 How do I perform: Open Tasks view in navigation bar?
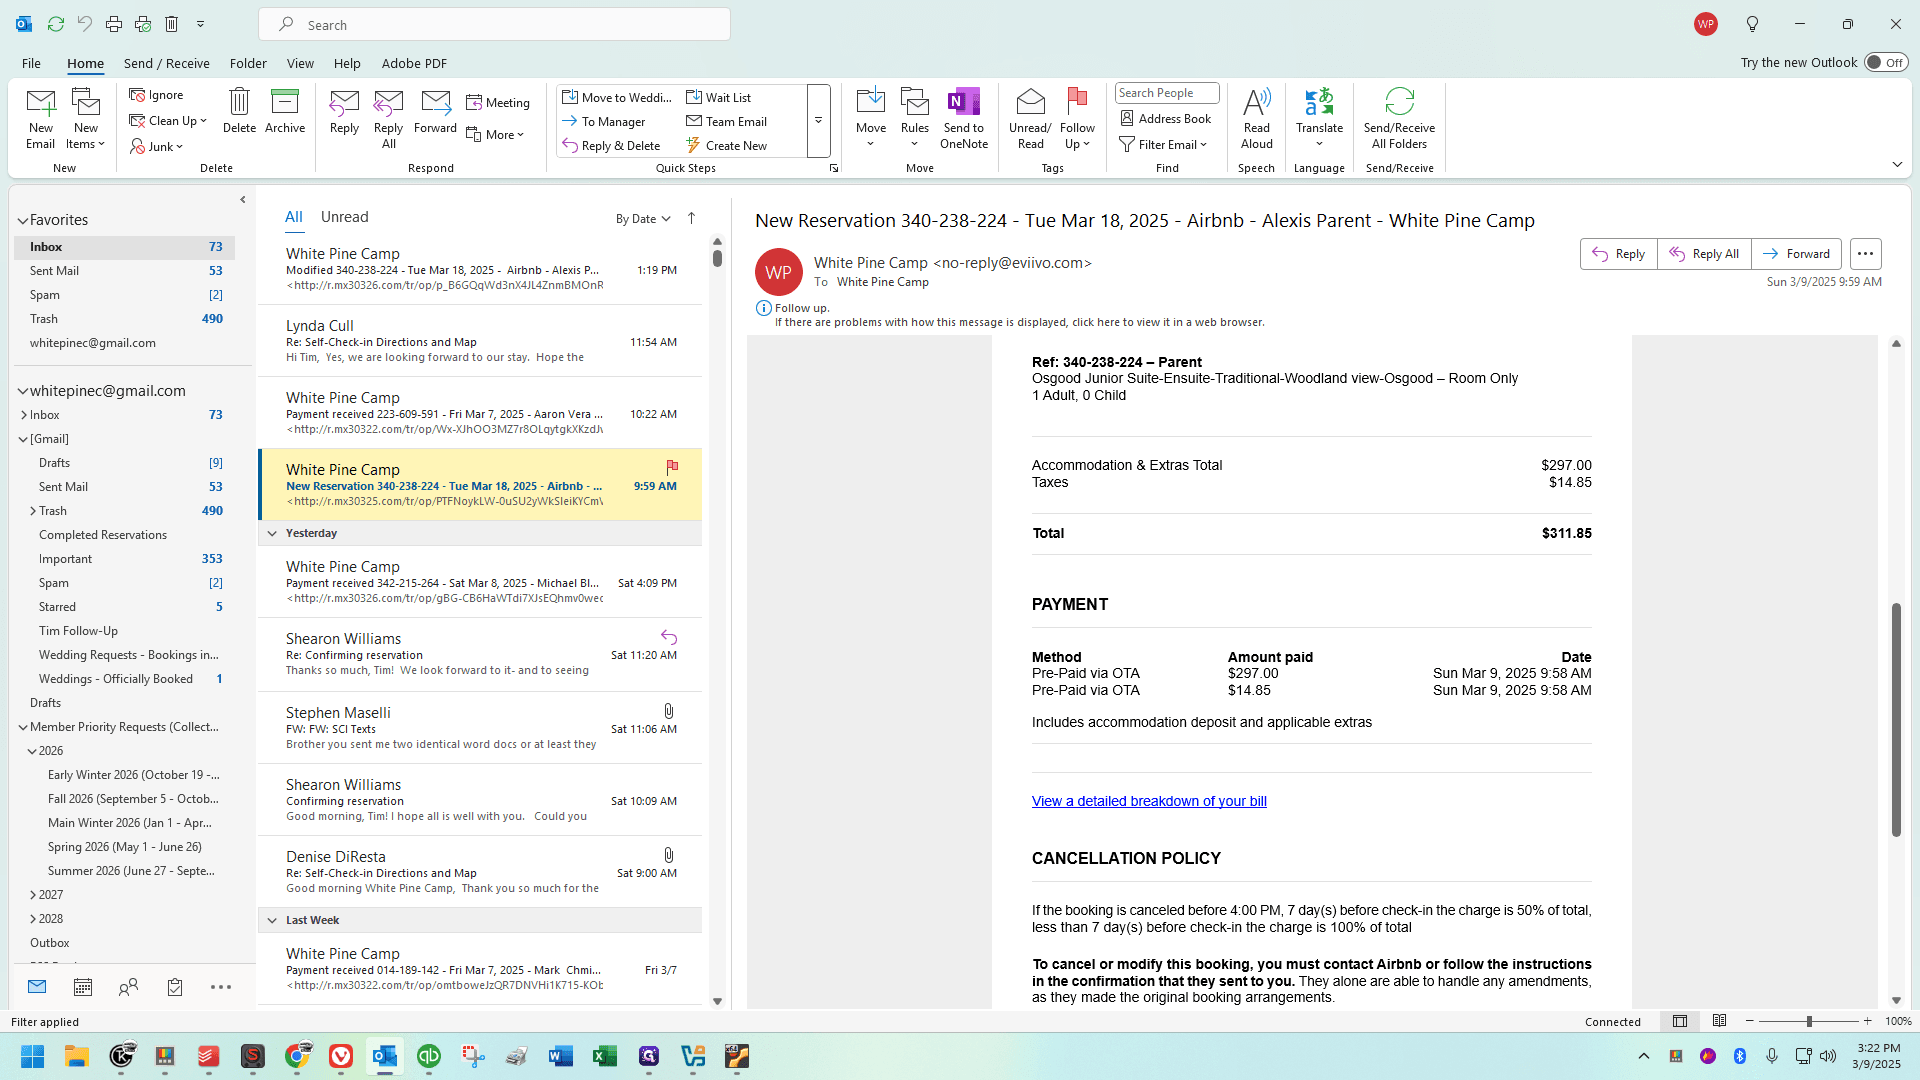(175, 987)
